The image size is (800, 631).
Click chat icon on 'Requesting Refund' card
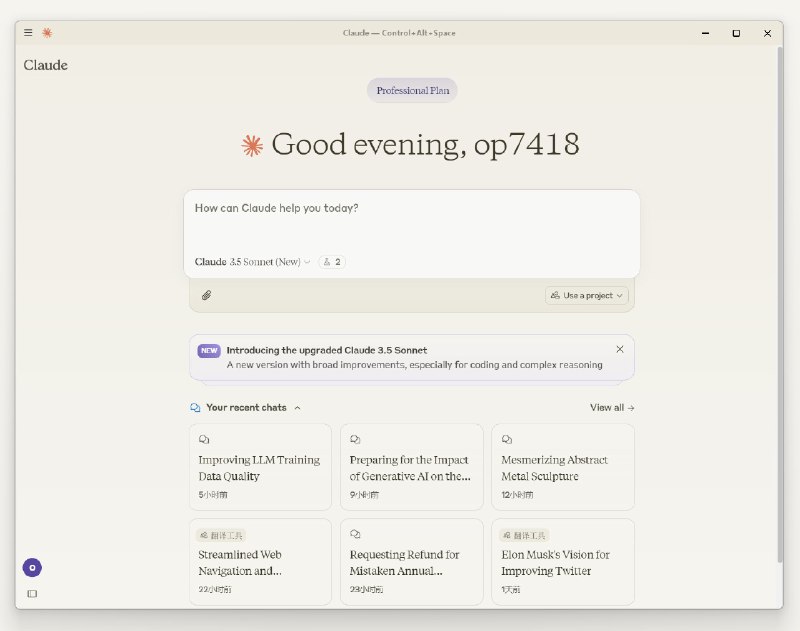coord(355,534)
